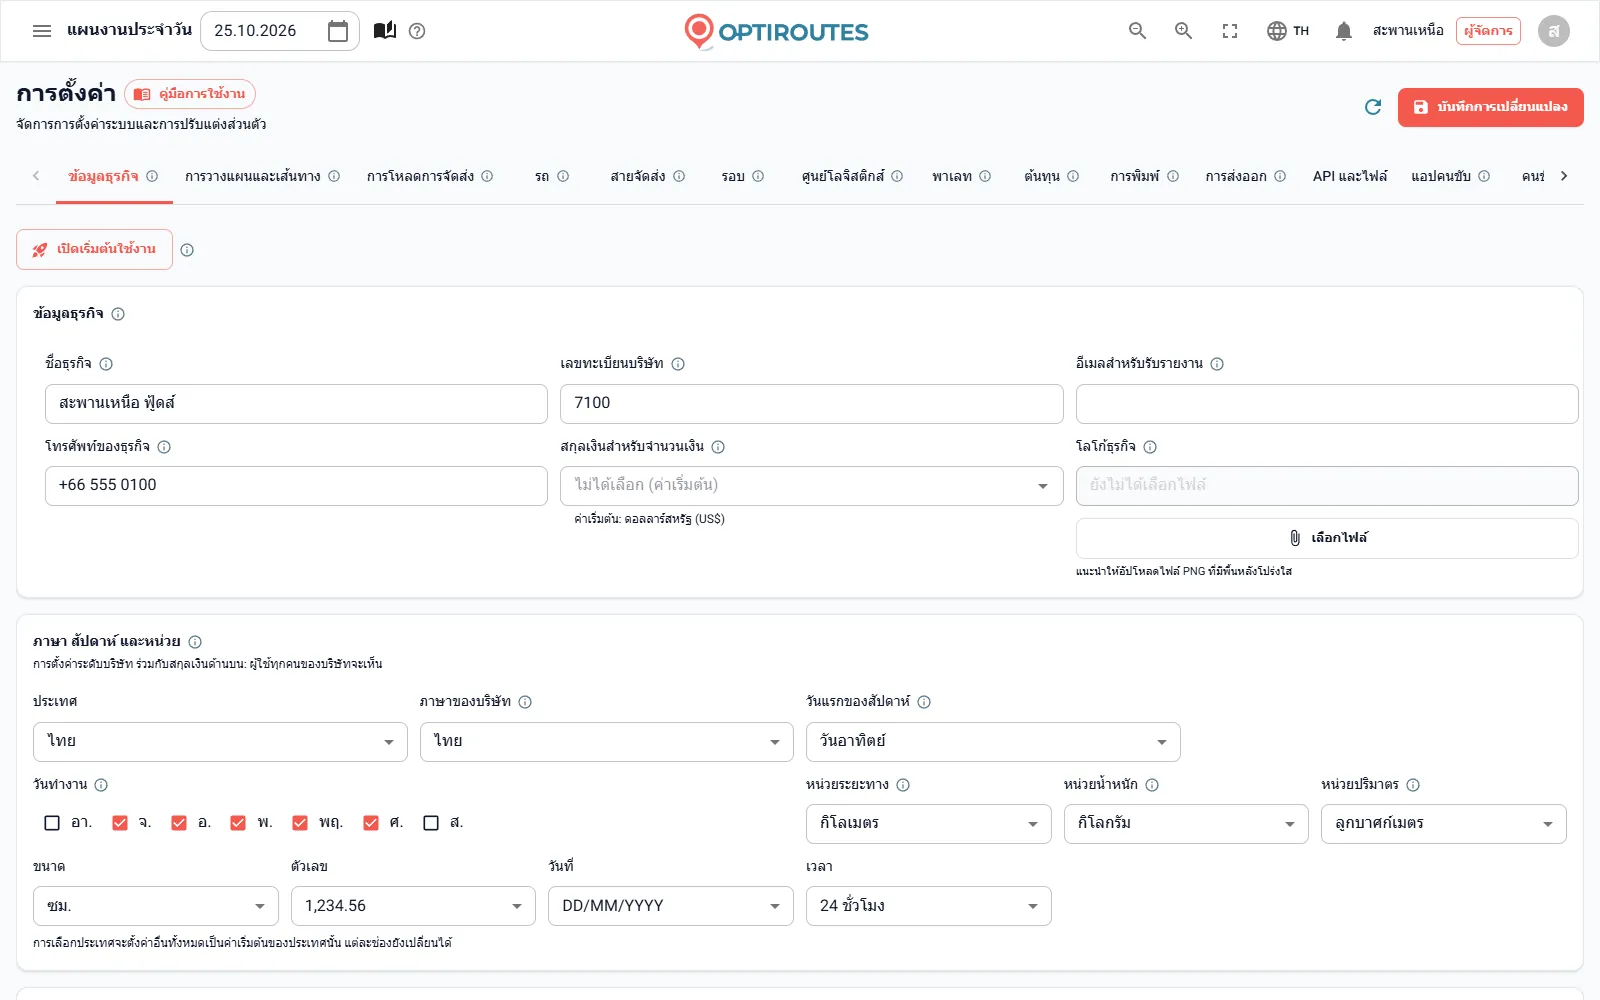
Task: Switch to การวางแผนและเส้นทาง tab
Action: coord(262,176)
